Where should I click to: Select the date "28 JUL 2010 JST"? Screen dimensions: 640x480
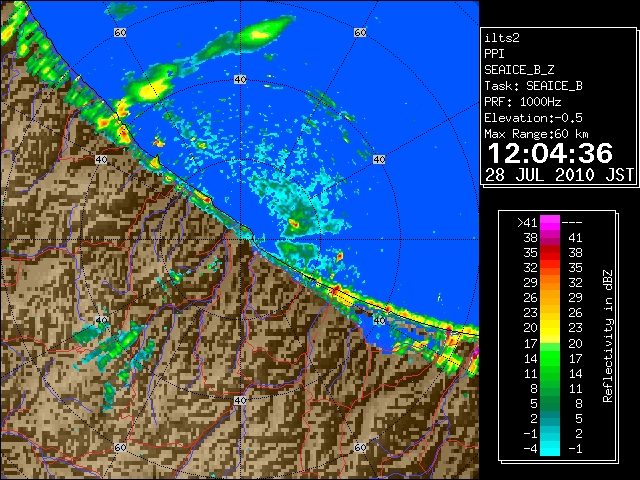coord(559,175)
